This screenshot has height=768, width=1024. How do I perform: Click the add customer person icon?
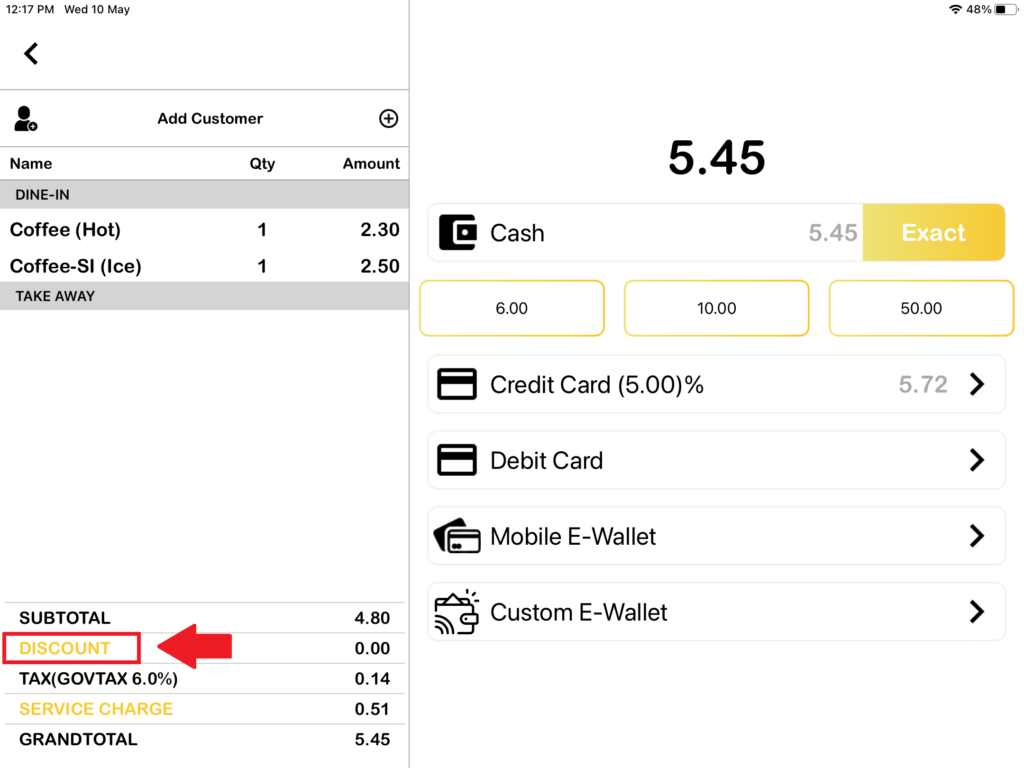26,119
